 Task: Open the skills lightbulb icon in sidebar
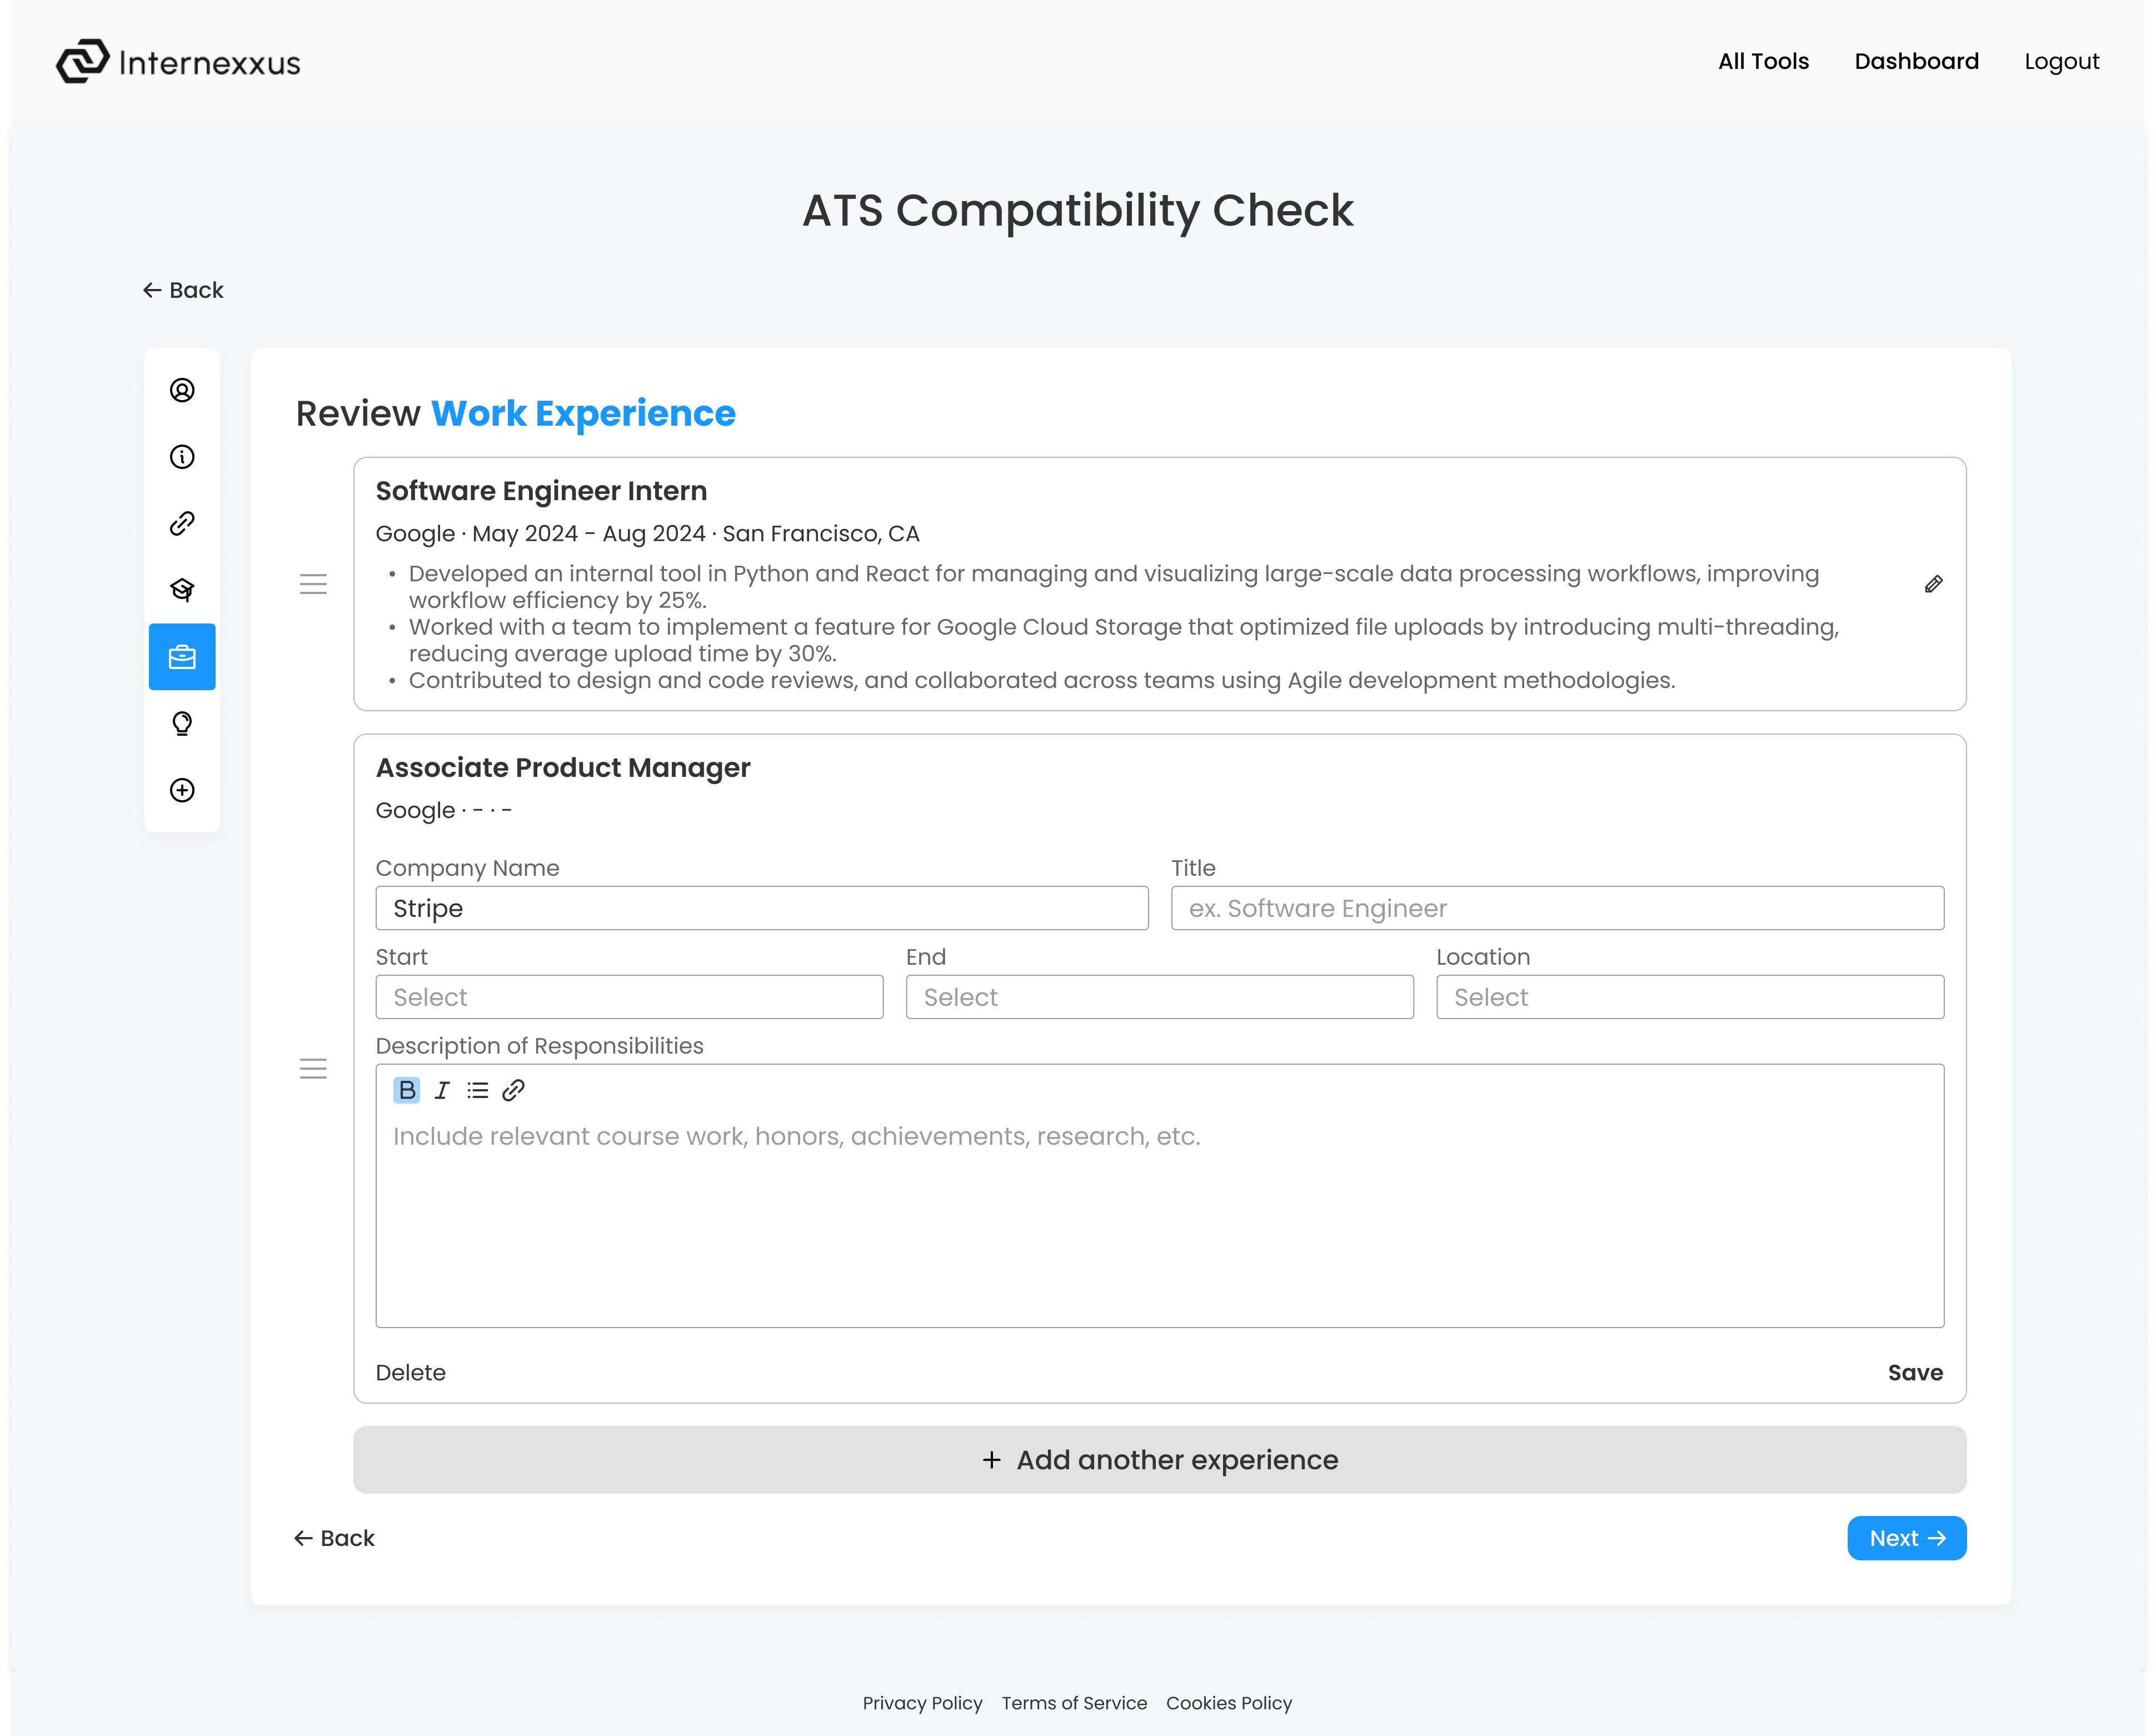tap(182, 723)
